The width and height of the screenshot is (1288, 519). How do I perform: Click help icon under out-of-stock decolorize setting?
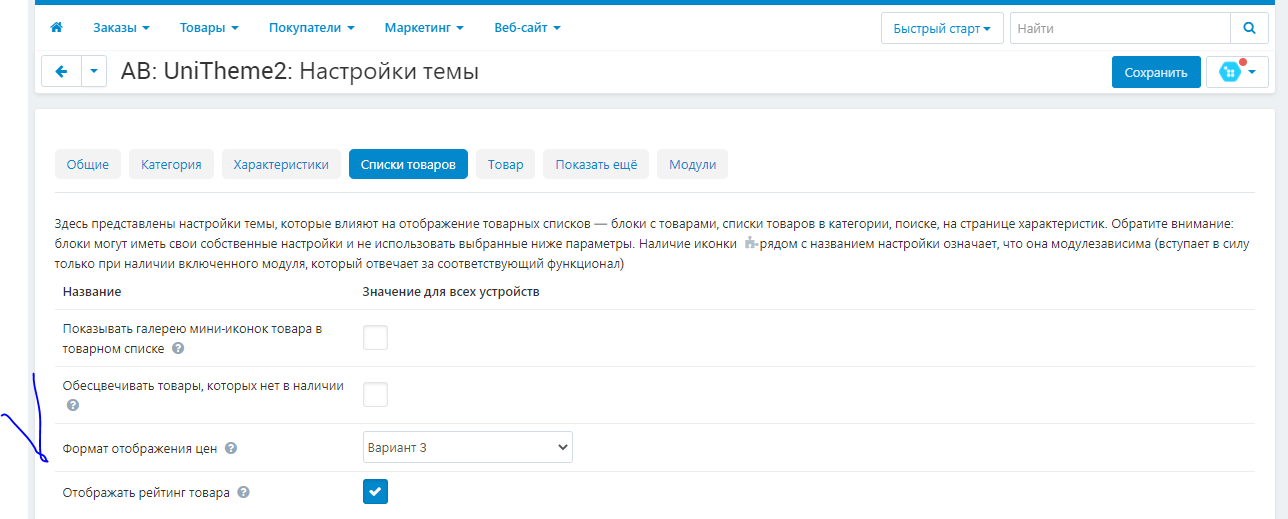72,406
